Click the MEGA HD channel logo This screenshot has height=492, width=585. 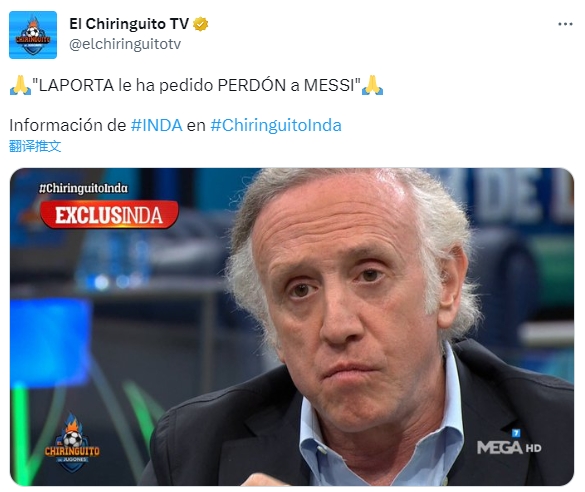(x=509, y=447)
